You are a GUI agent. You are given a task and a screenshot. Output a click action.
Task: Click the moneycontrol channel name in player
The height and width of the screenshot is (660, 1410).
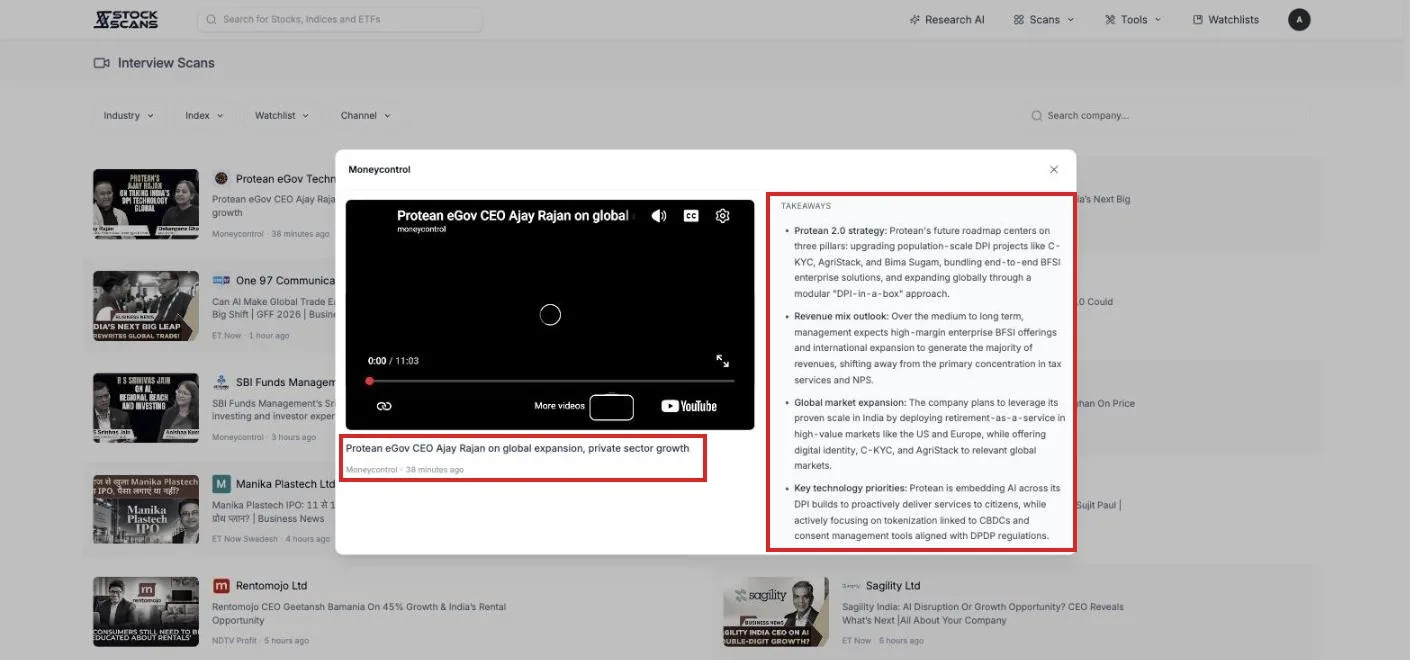click(x=421, y=230)
